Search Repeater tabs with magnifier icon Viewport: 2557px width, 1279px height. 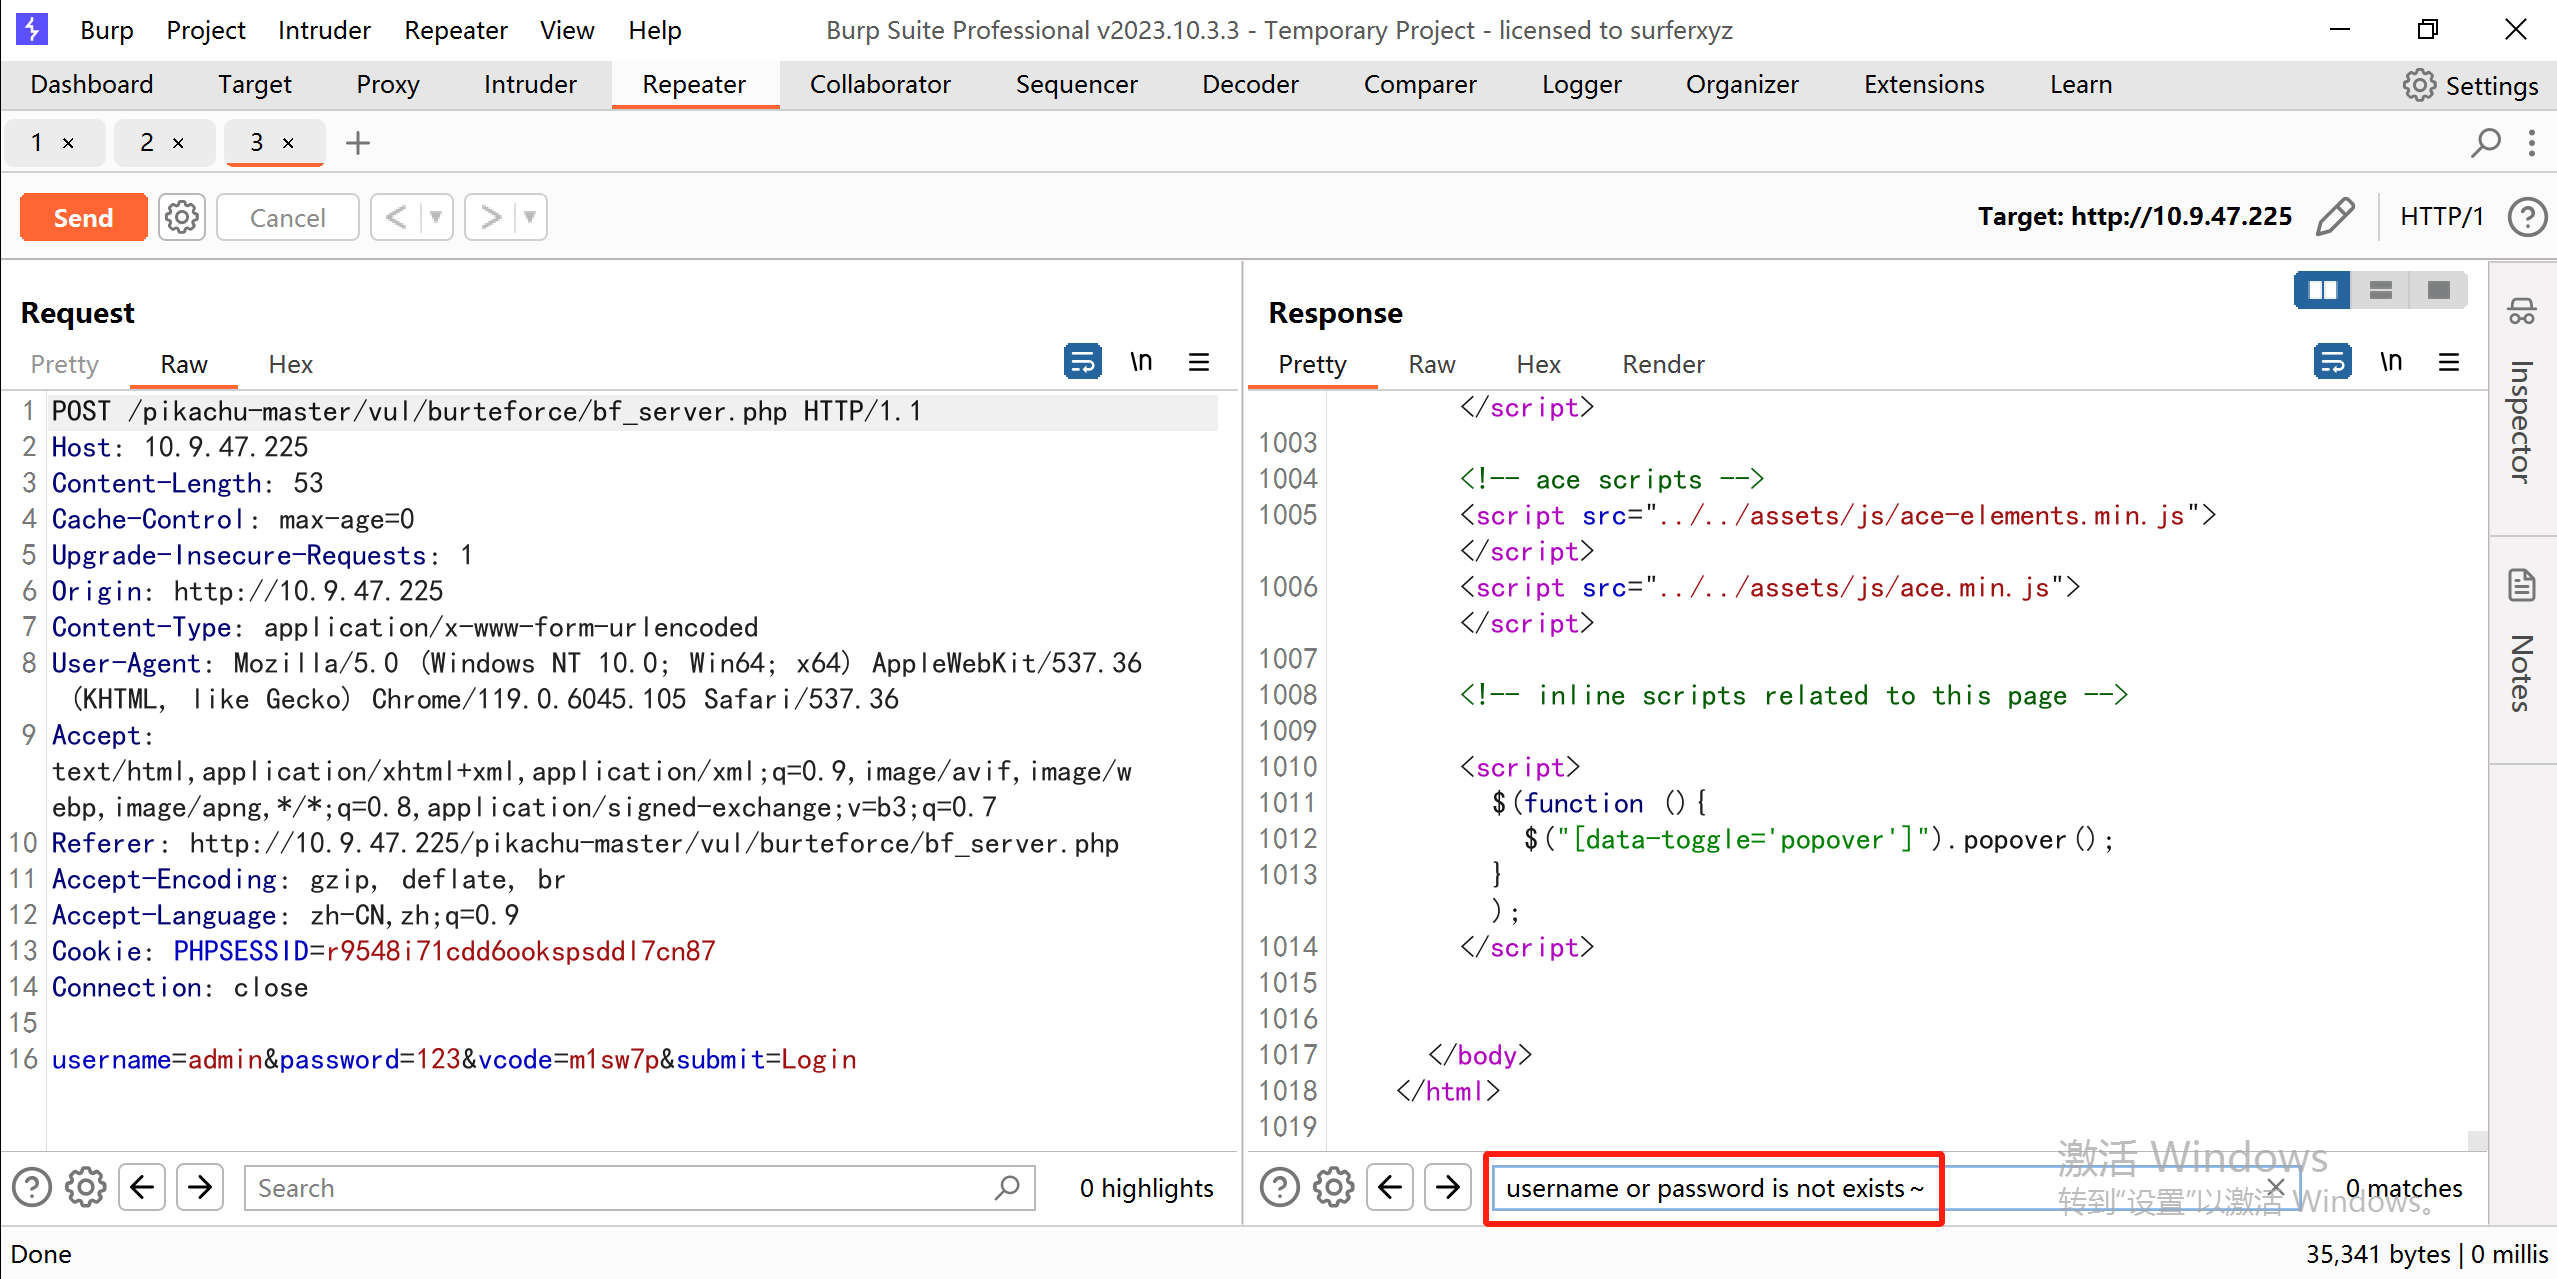tap(2485, 143)
